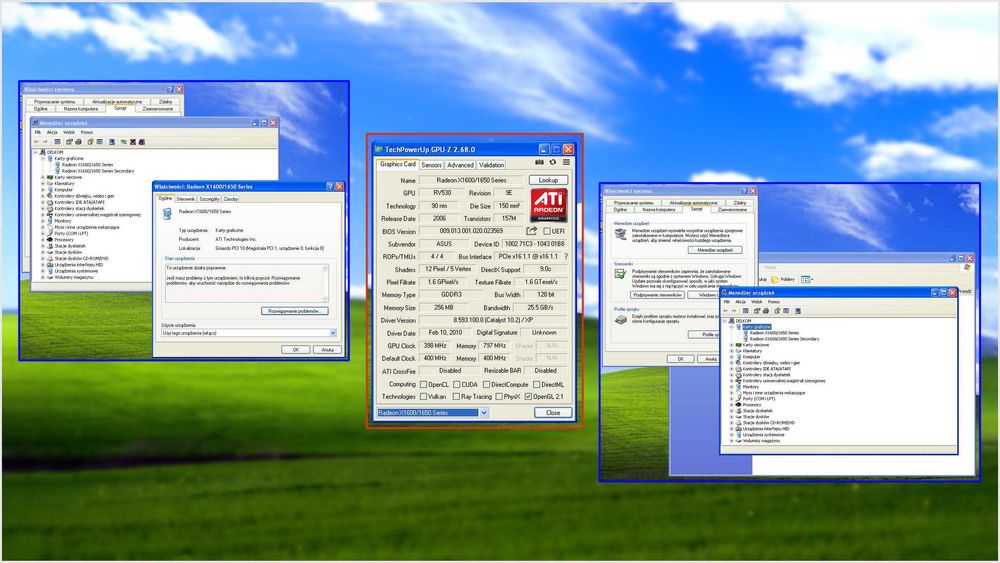1000x563 pixels.
Task: Click the BIOS Version field in GPU-Z
Action: (x=471, y=231)
